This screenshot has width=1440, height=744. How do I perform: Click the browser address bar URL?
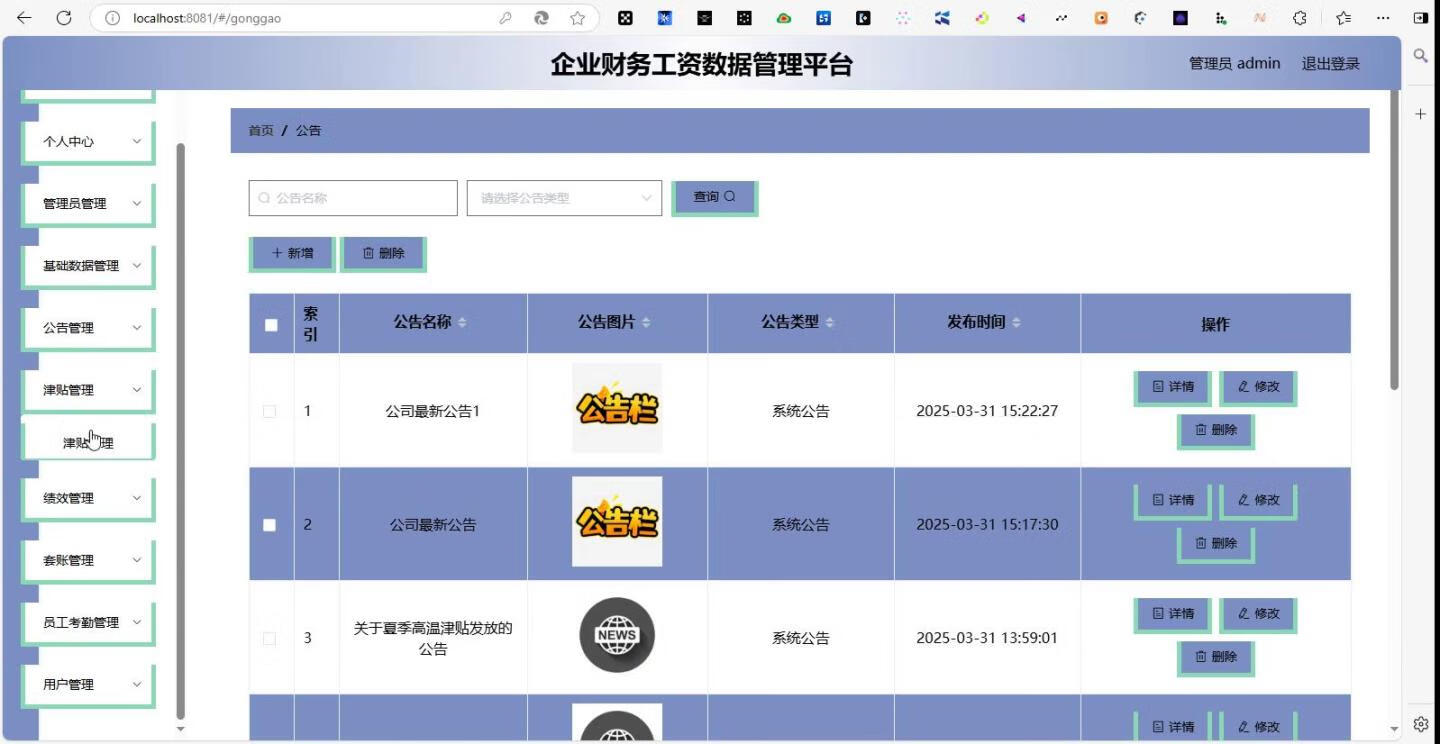[207, 18]
